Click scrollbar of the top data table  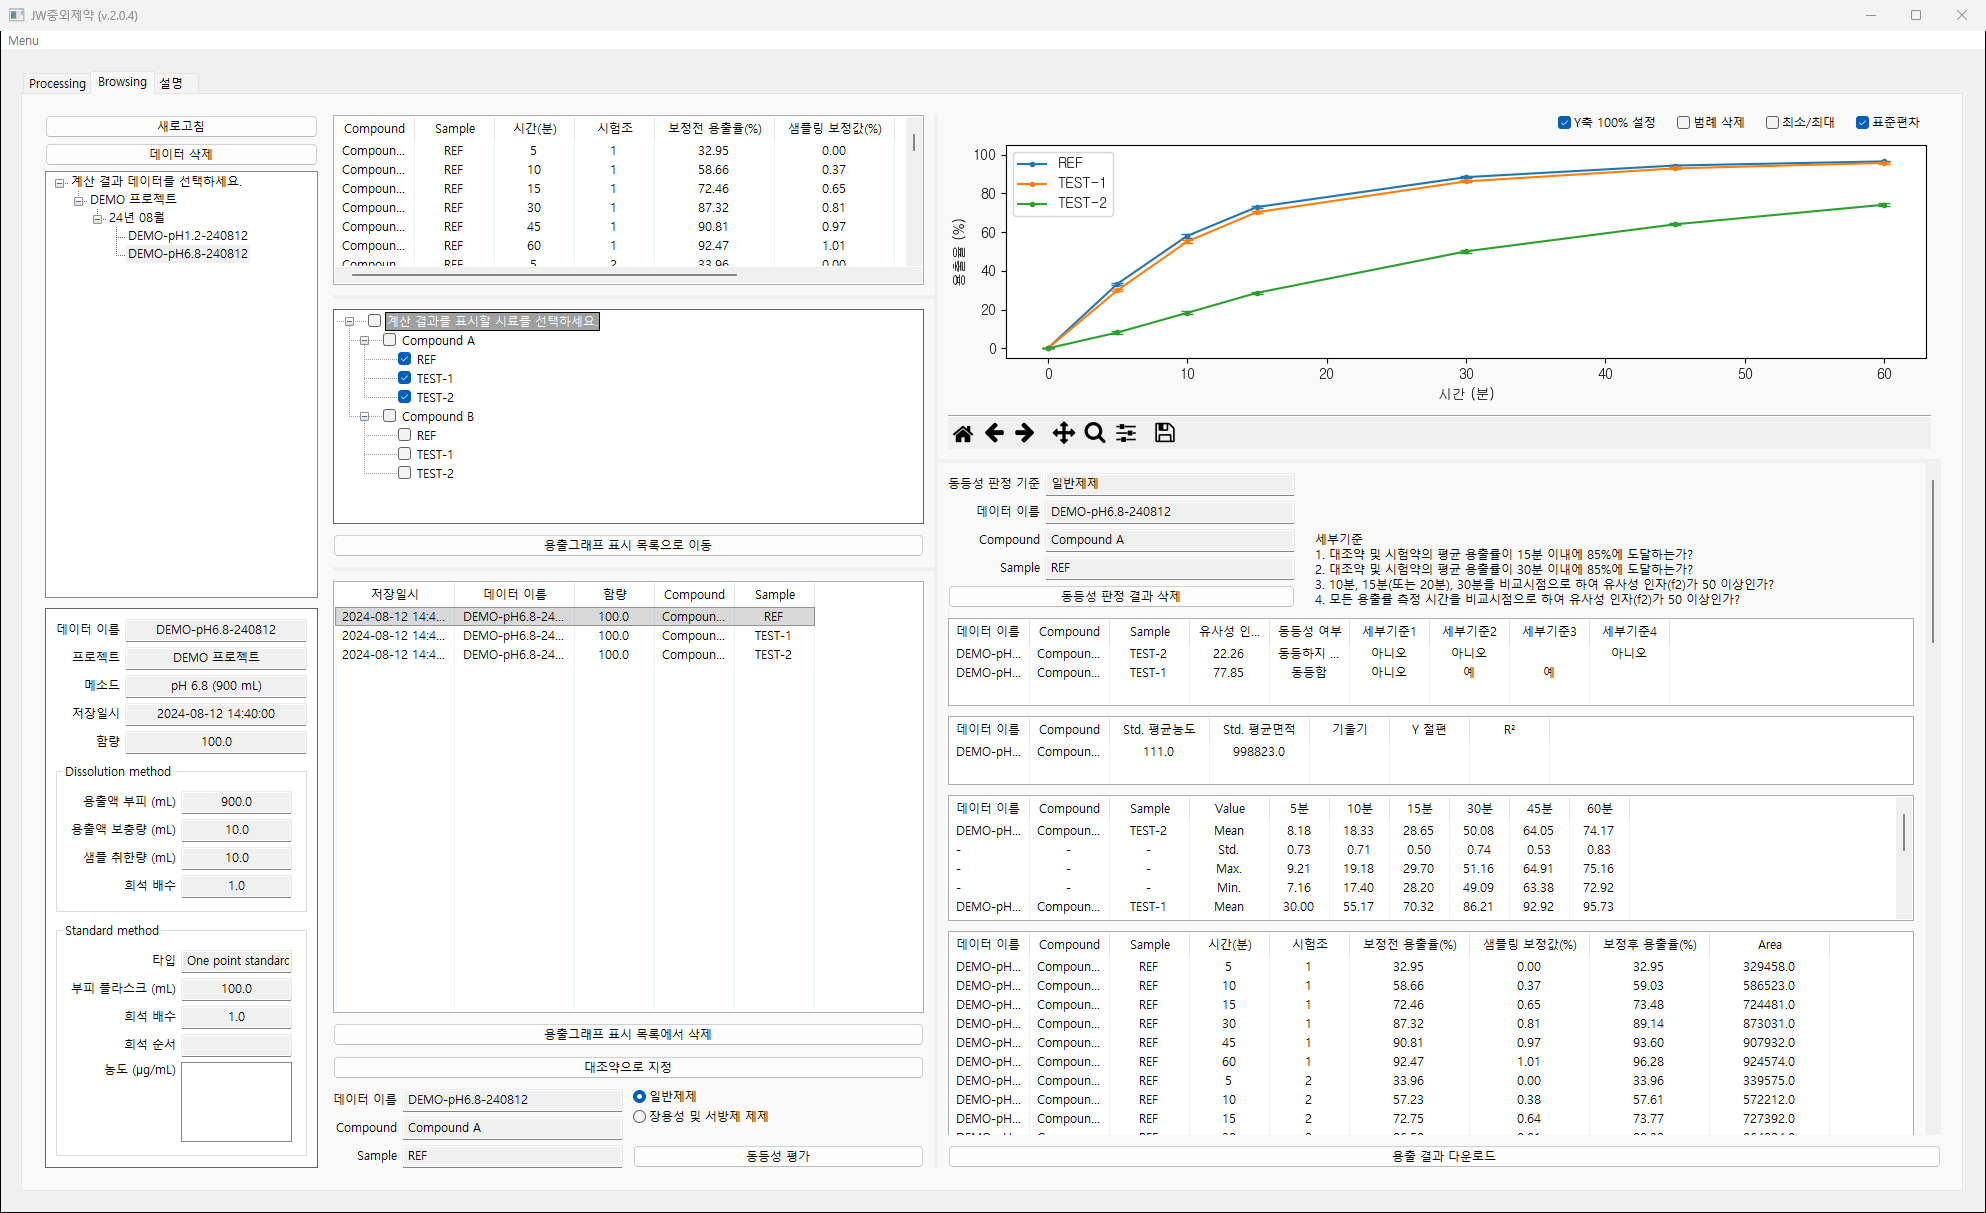[913, 141]
